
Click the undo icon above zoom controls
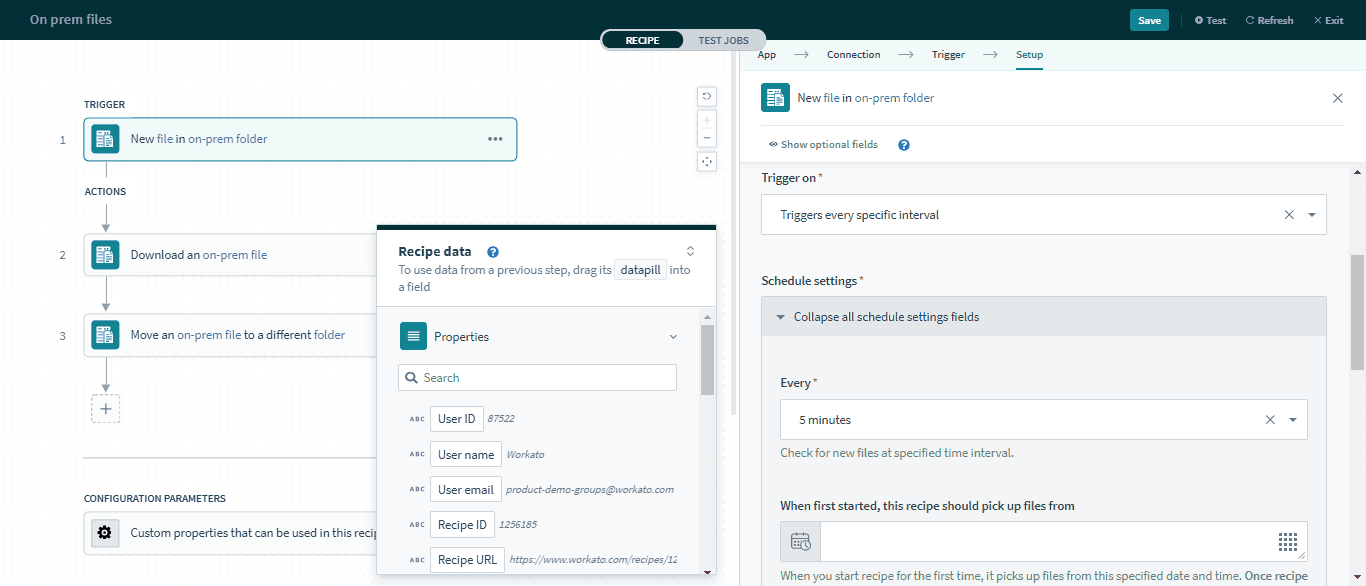point(707,96)
